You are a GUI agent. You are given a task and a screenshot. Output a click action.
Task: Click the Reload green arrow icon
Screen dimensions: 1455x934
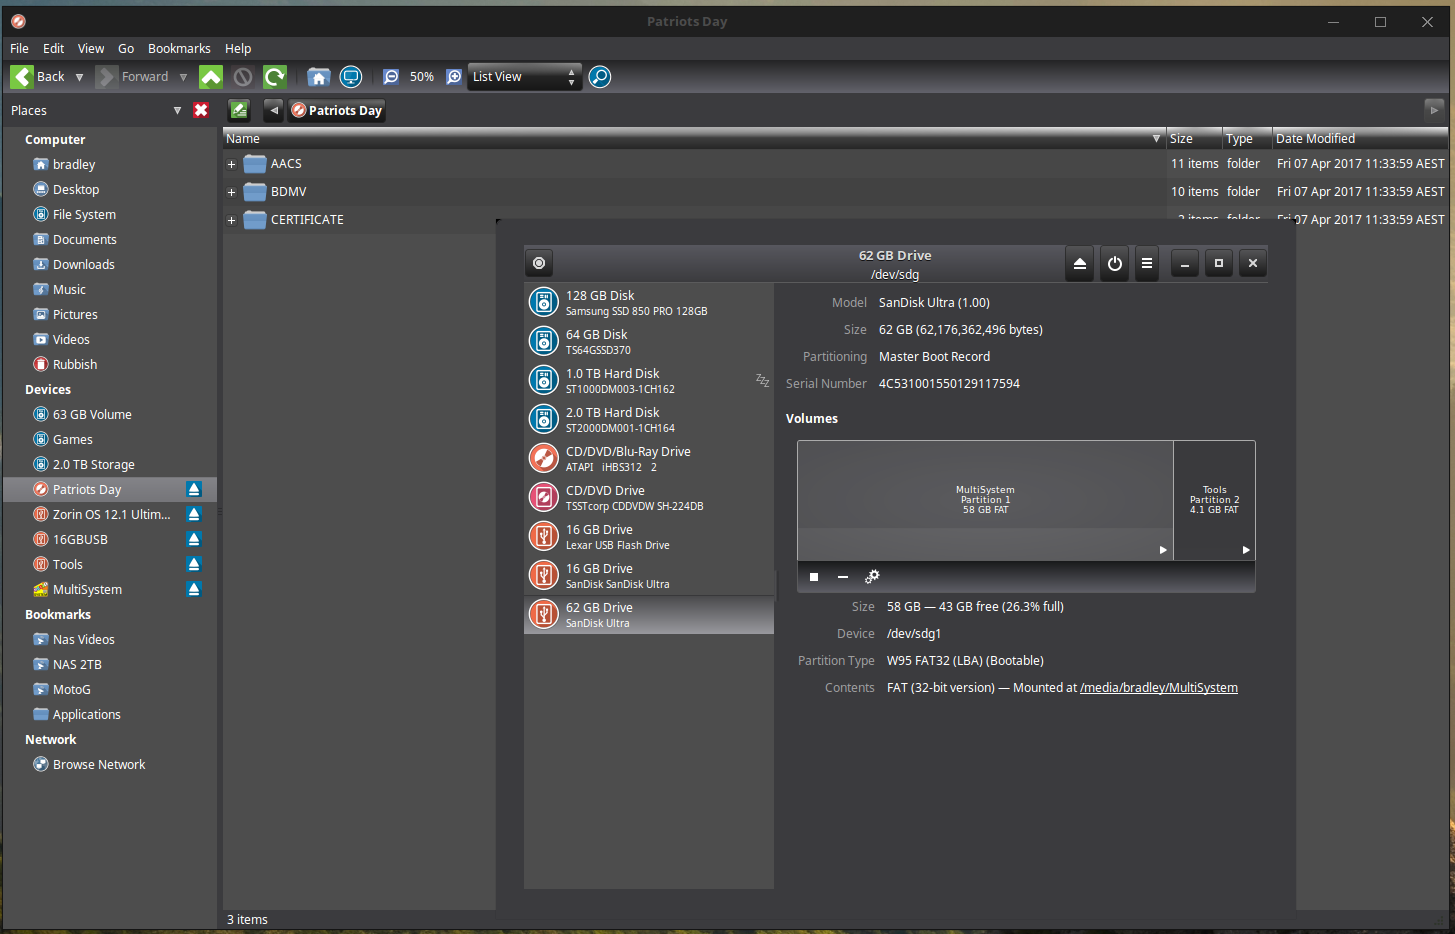(275, 77)
